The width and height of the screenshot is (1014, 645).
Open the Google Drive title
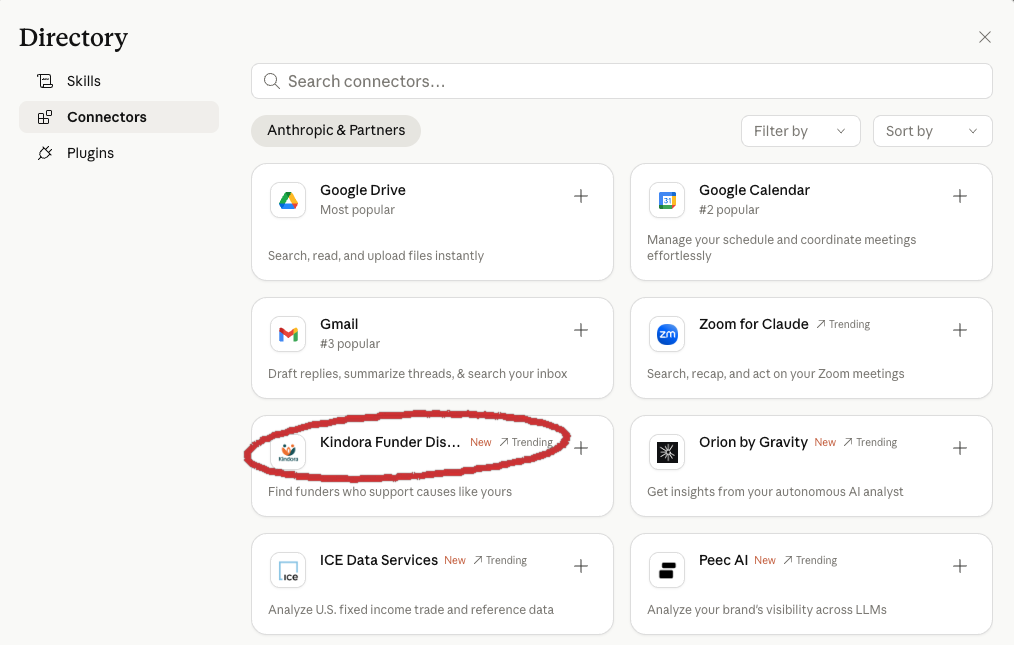pyautogui.click(x=363, y=190)
